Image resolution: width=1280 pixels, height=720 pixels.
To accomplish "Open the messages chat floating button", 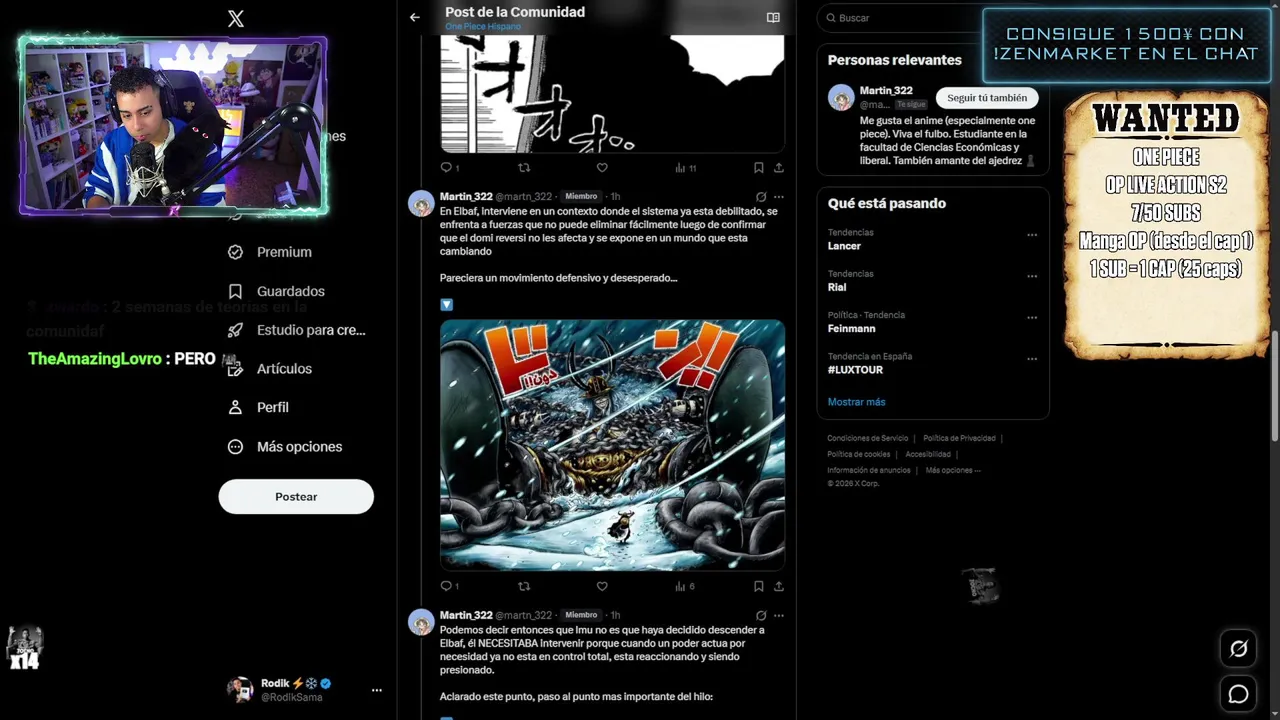I will click(x=1238, y=694).
